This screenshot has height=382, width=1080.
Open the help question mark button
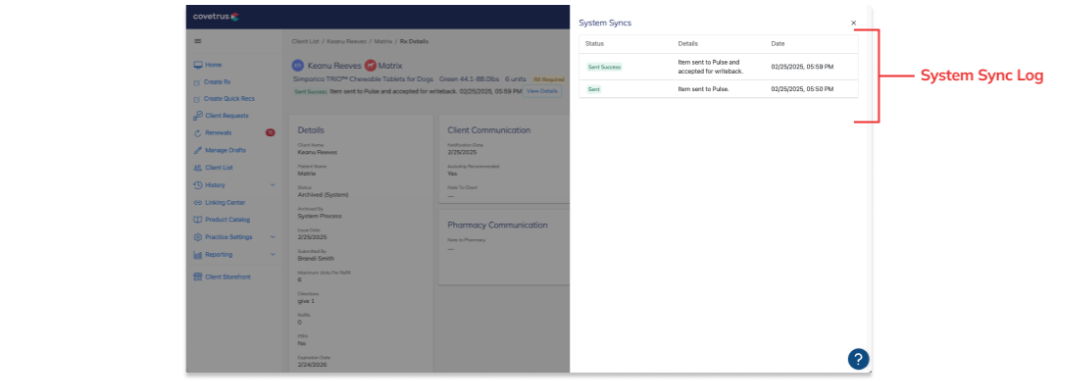pyautogui.click(x=858, y=359)
